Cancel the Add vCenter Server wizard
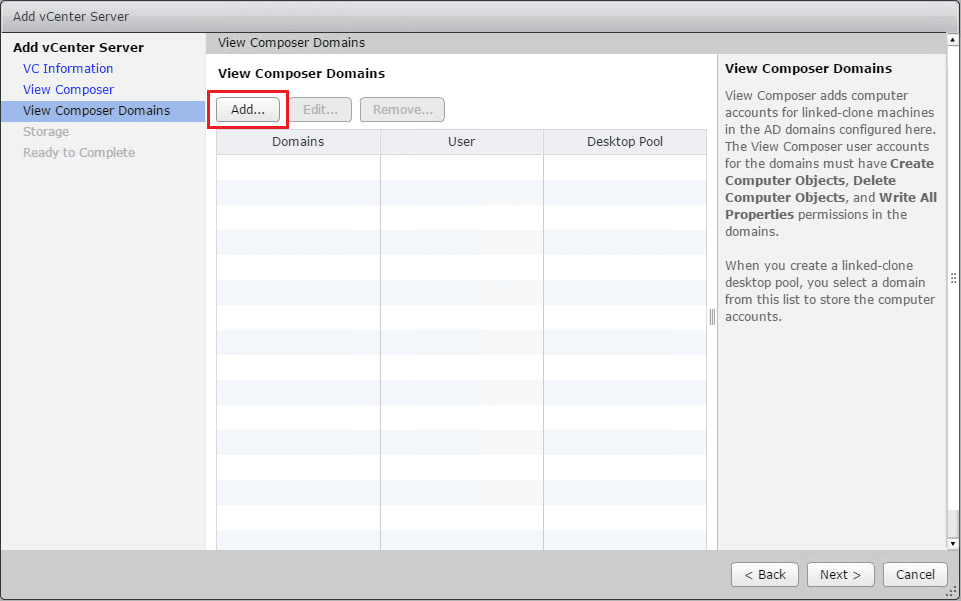The width and height of the screenshot is (961, 601). 915,575
